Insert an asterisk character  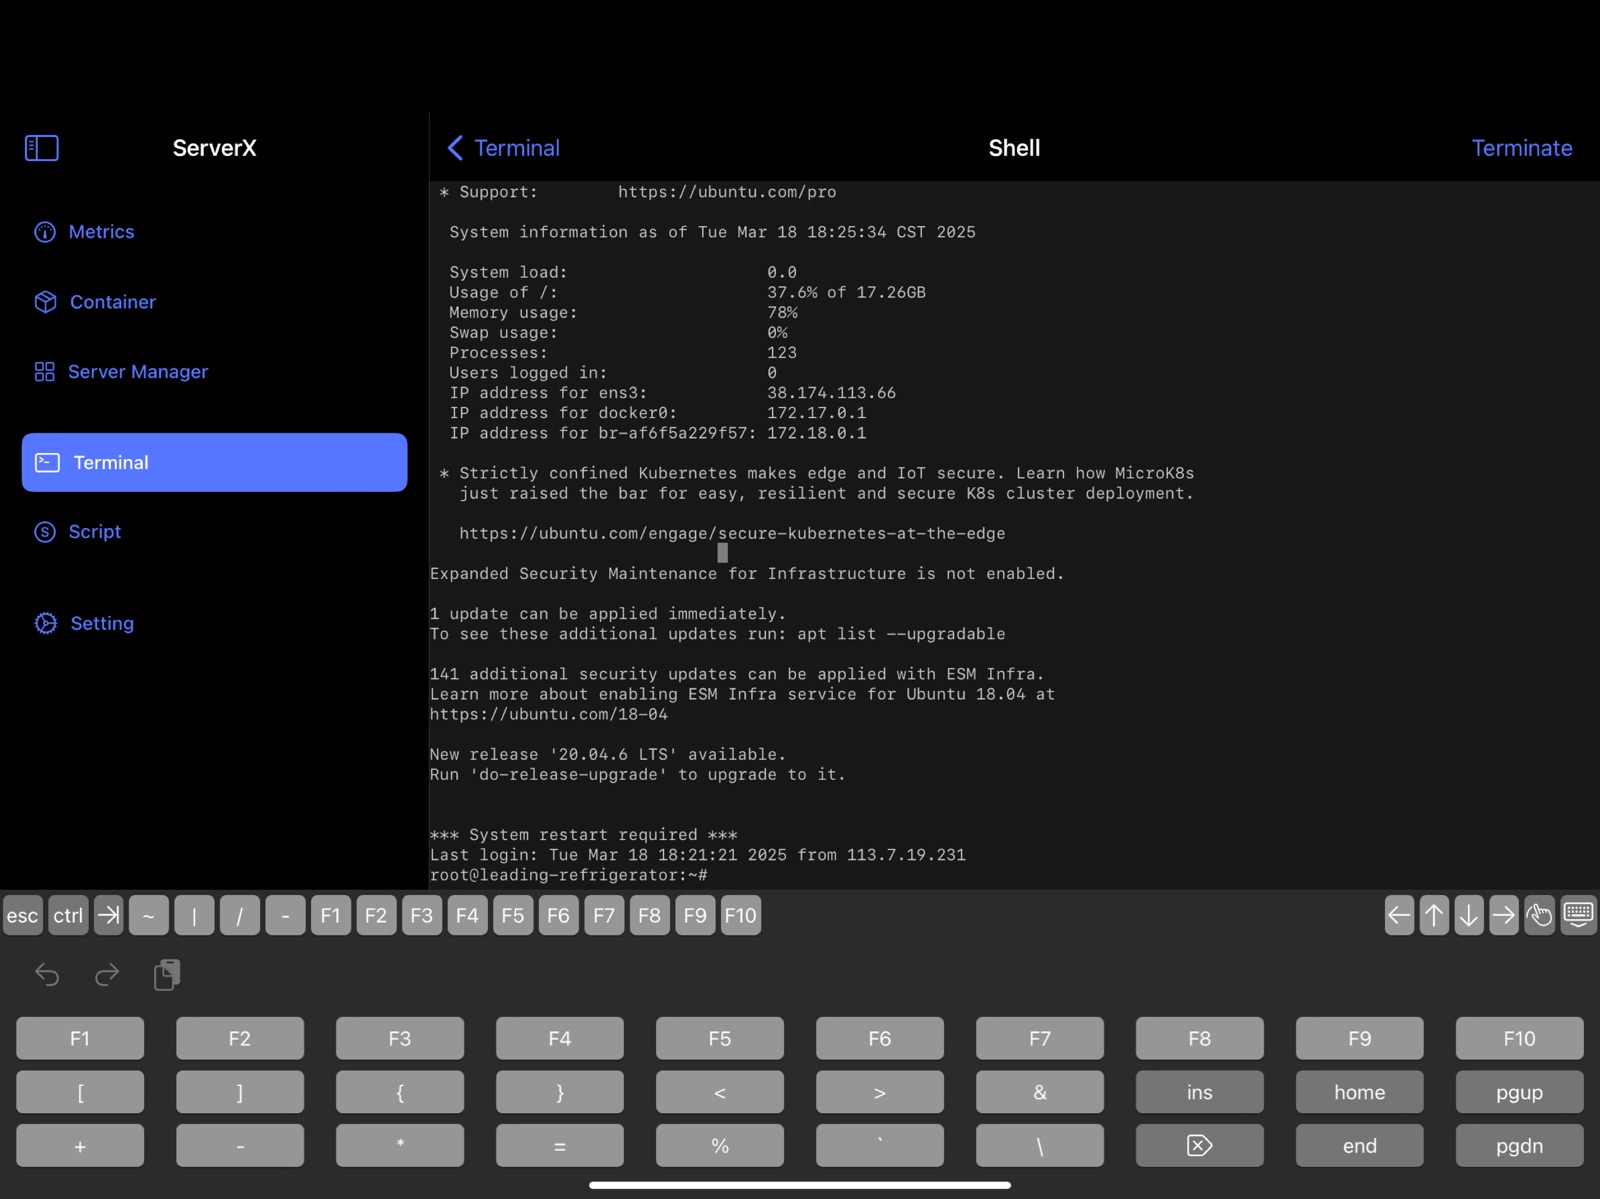pos(400,1146)
